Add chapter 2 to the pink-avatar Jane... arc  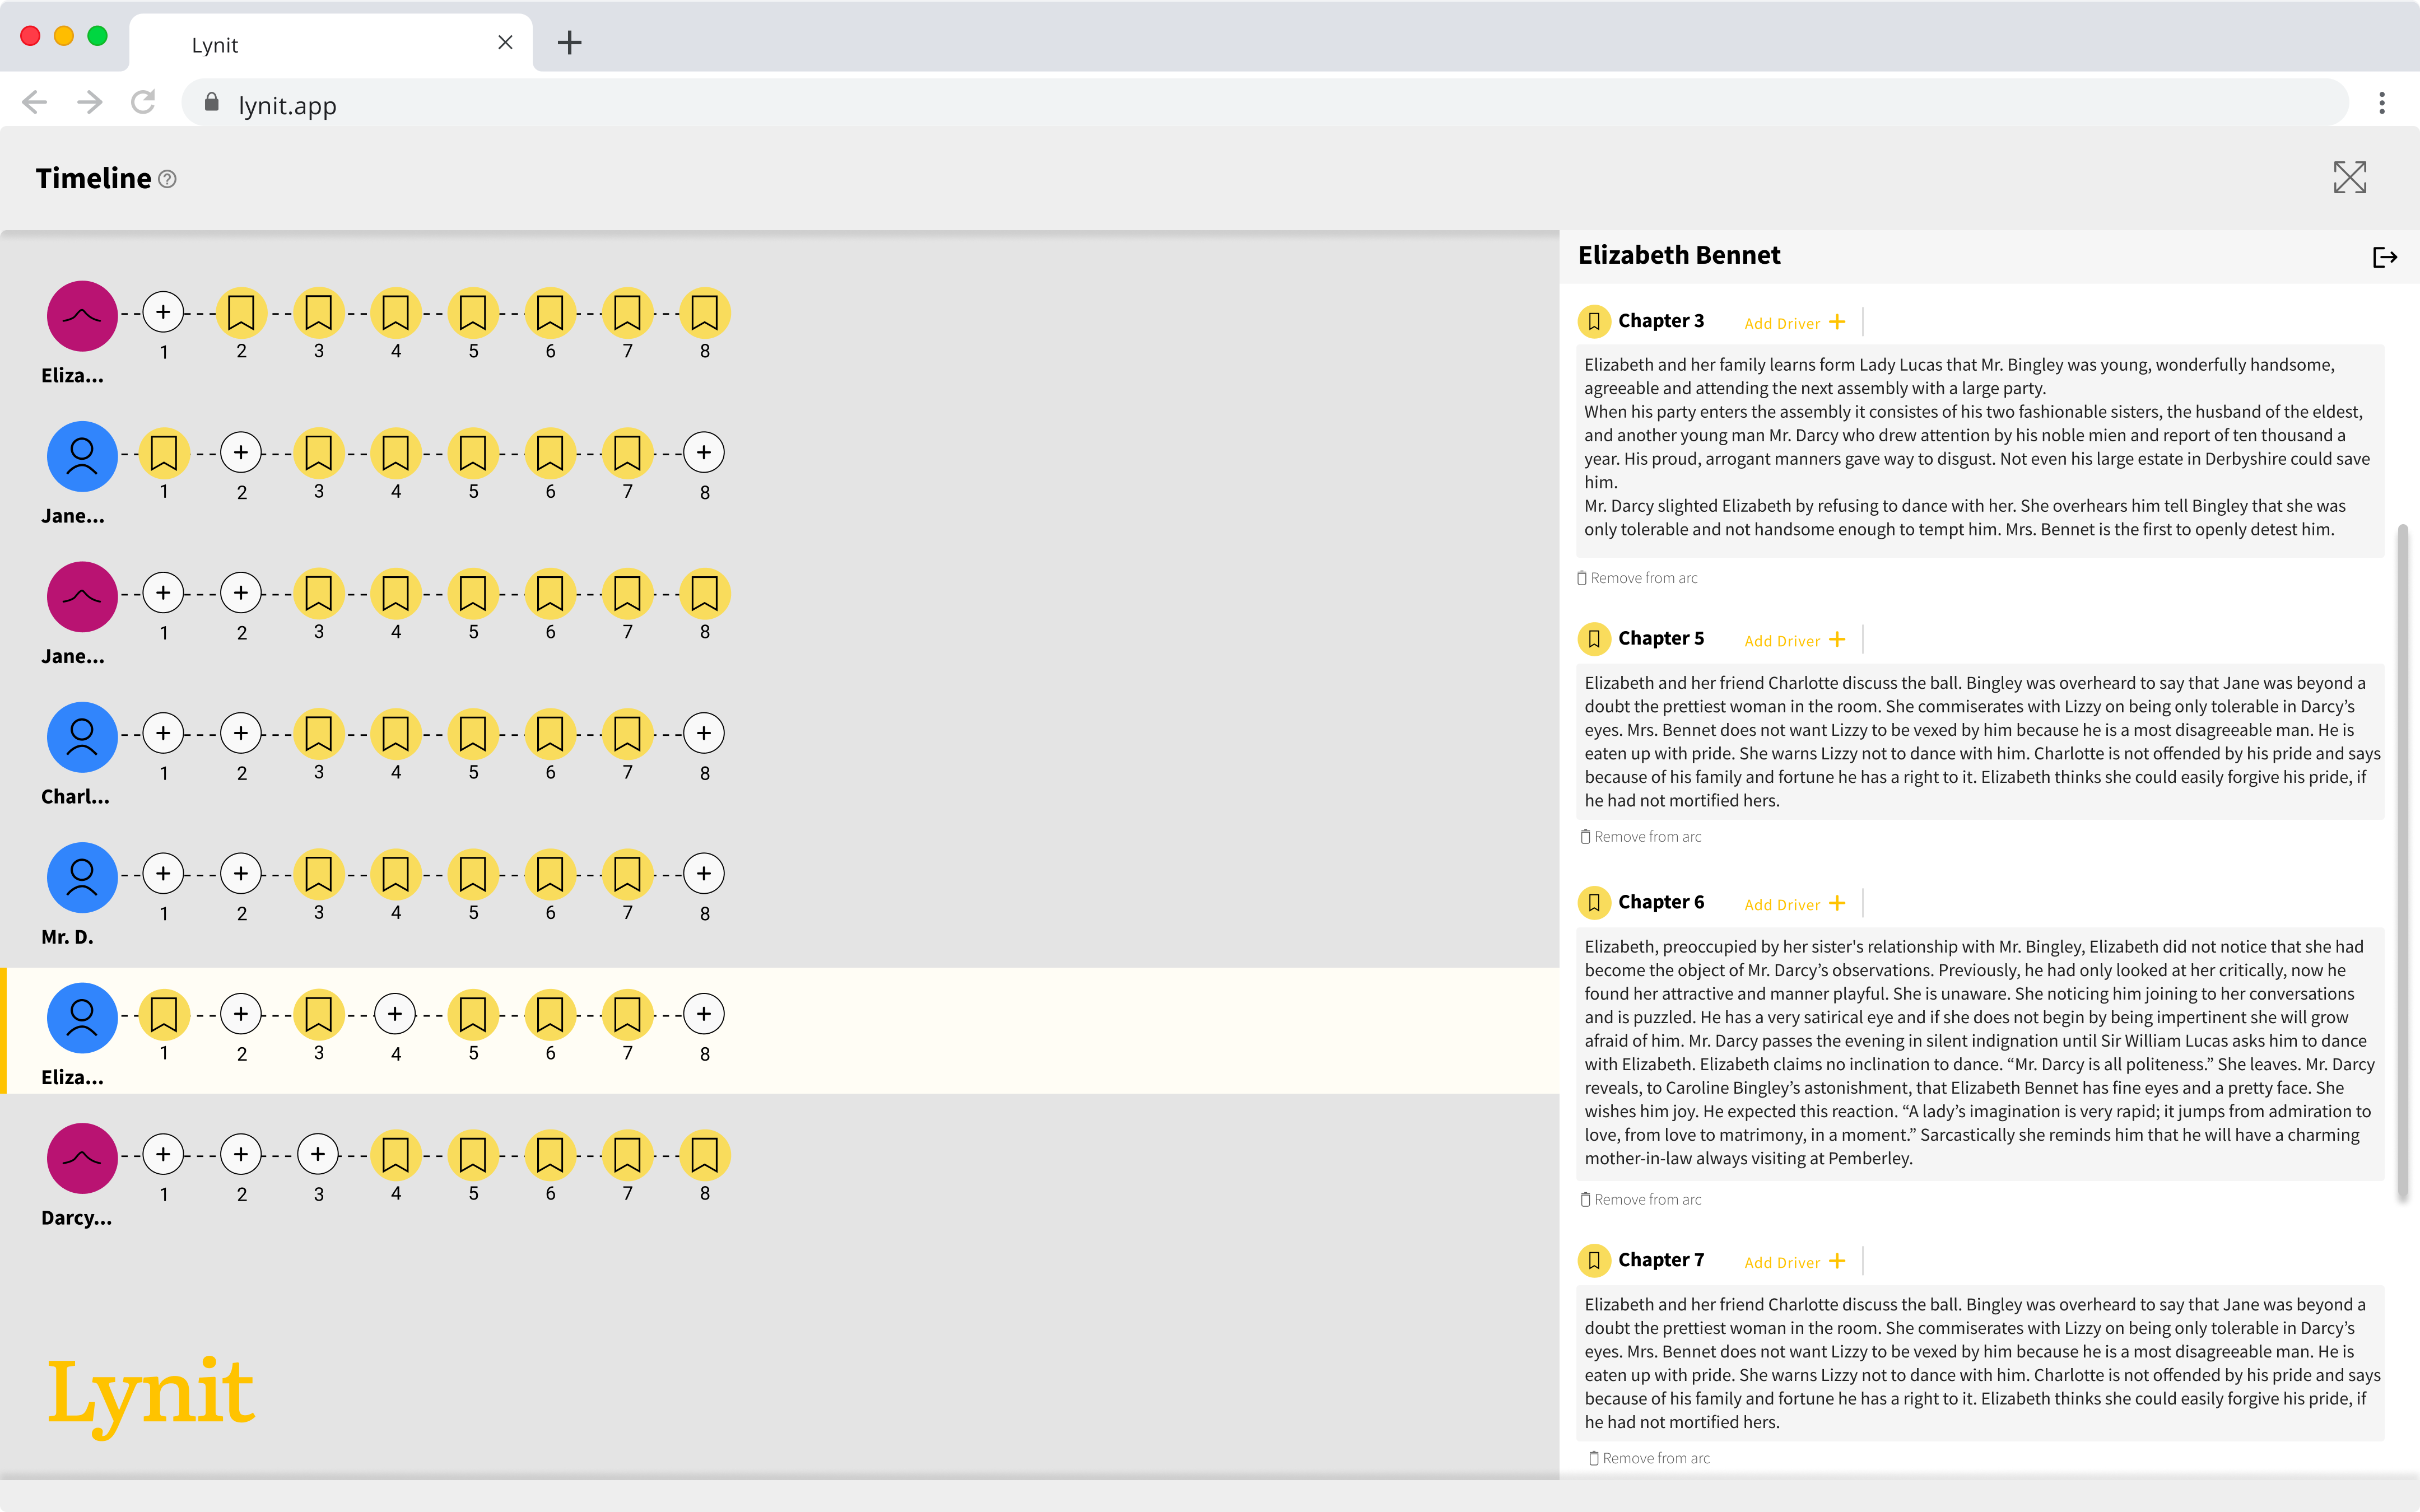pyautogui.click(x=241, y=593)
